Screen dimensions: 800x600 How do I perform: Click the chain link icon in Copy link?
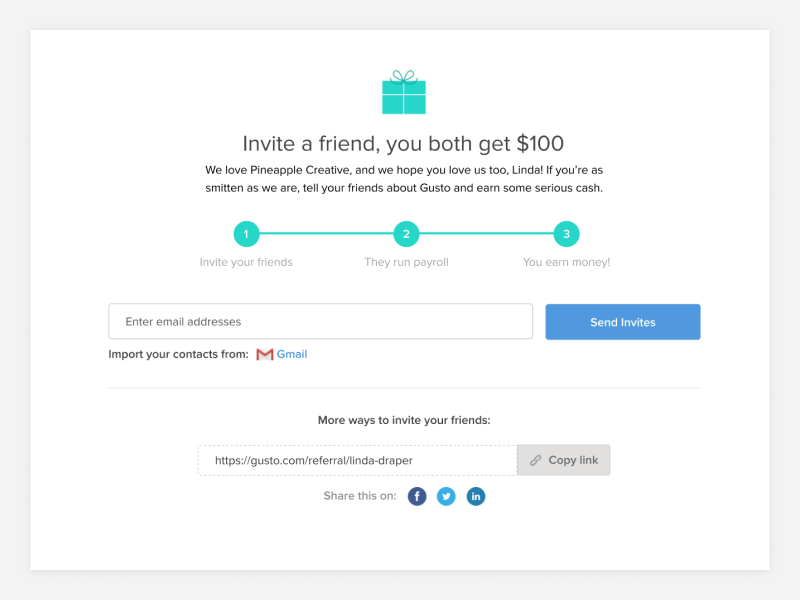pyautogui.click(x=536, y=460)
